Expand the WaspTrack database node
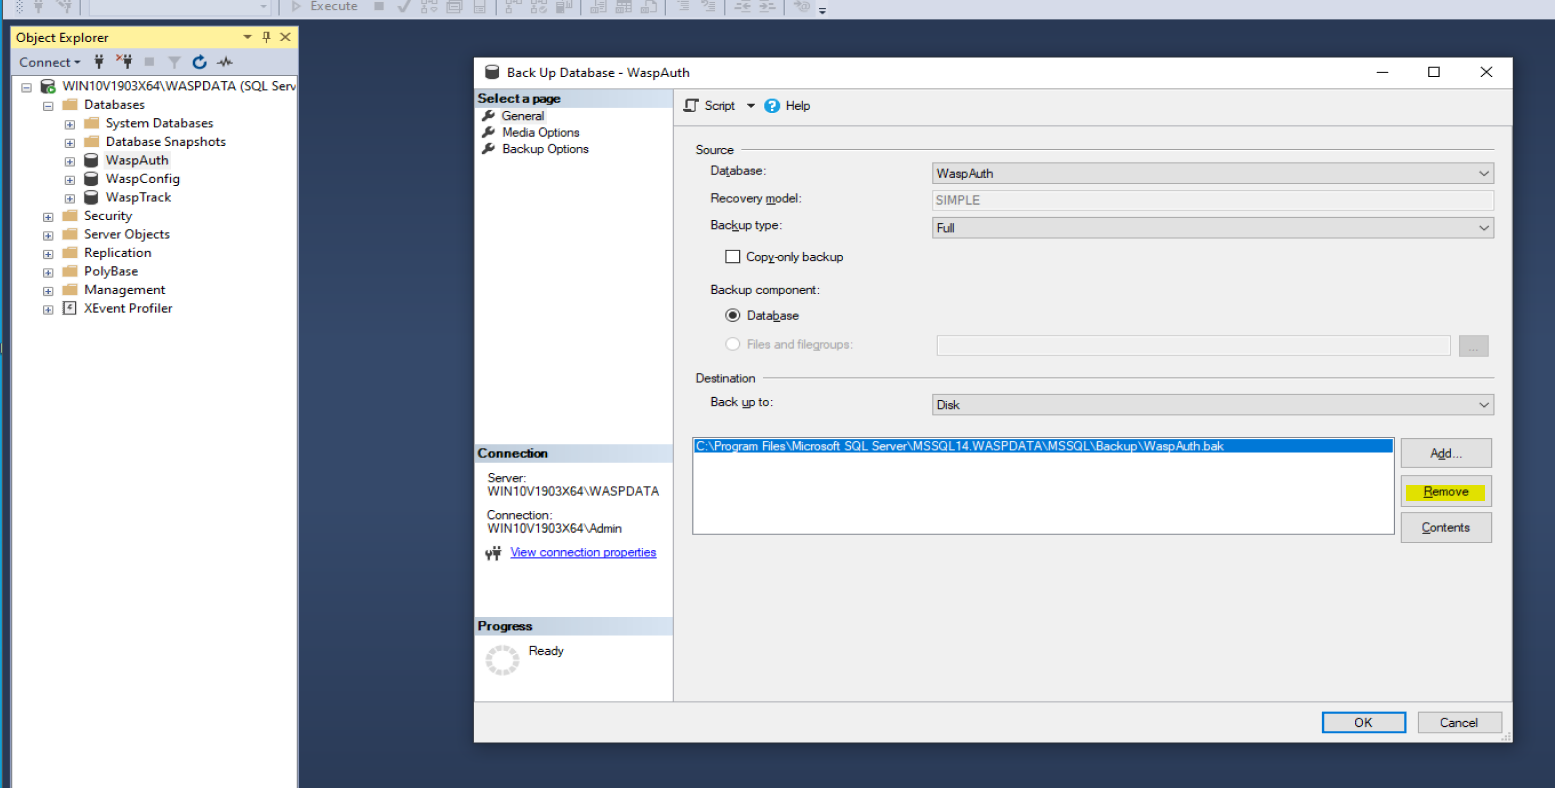 point(70,198)
